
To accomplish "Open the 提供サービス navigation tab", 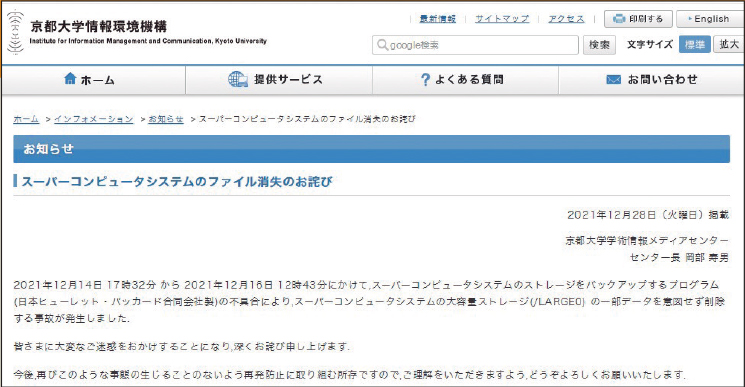I will click(x=279, y=79).
